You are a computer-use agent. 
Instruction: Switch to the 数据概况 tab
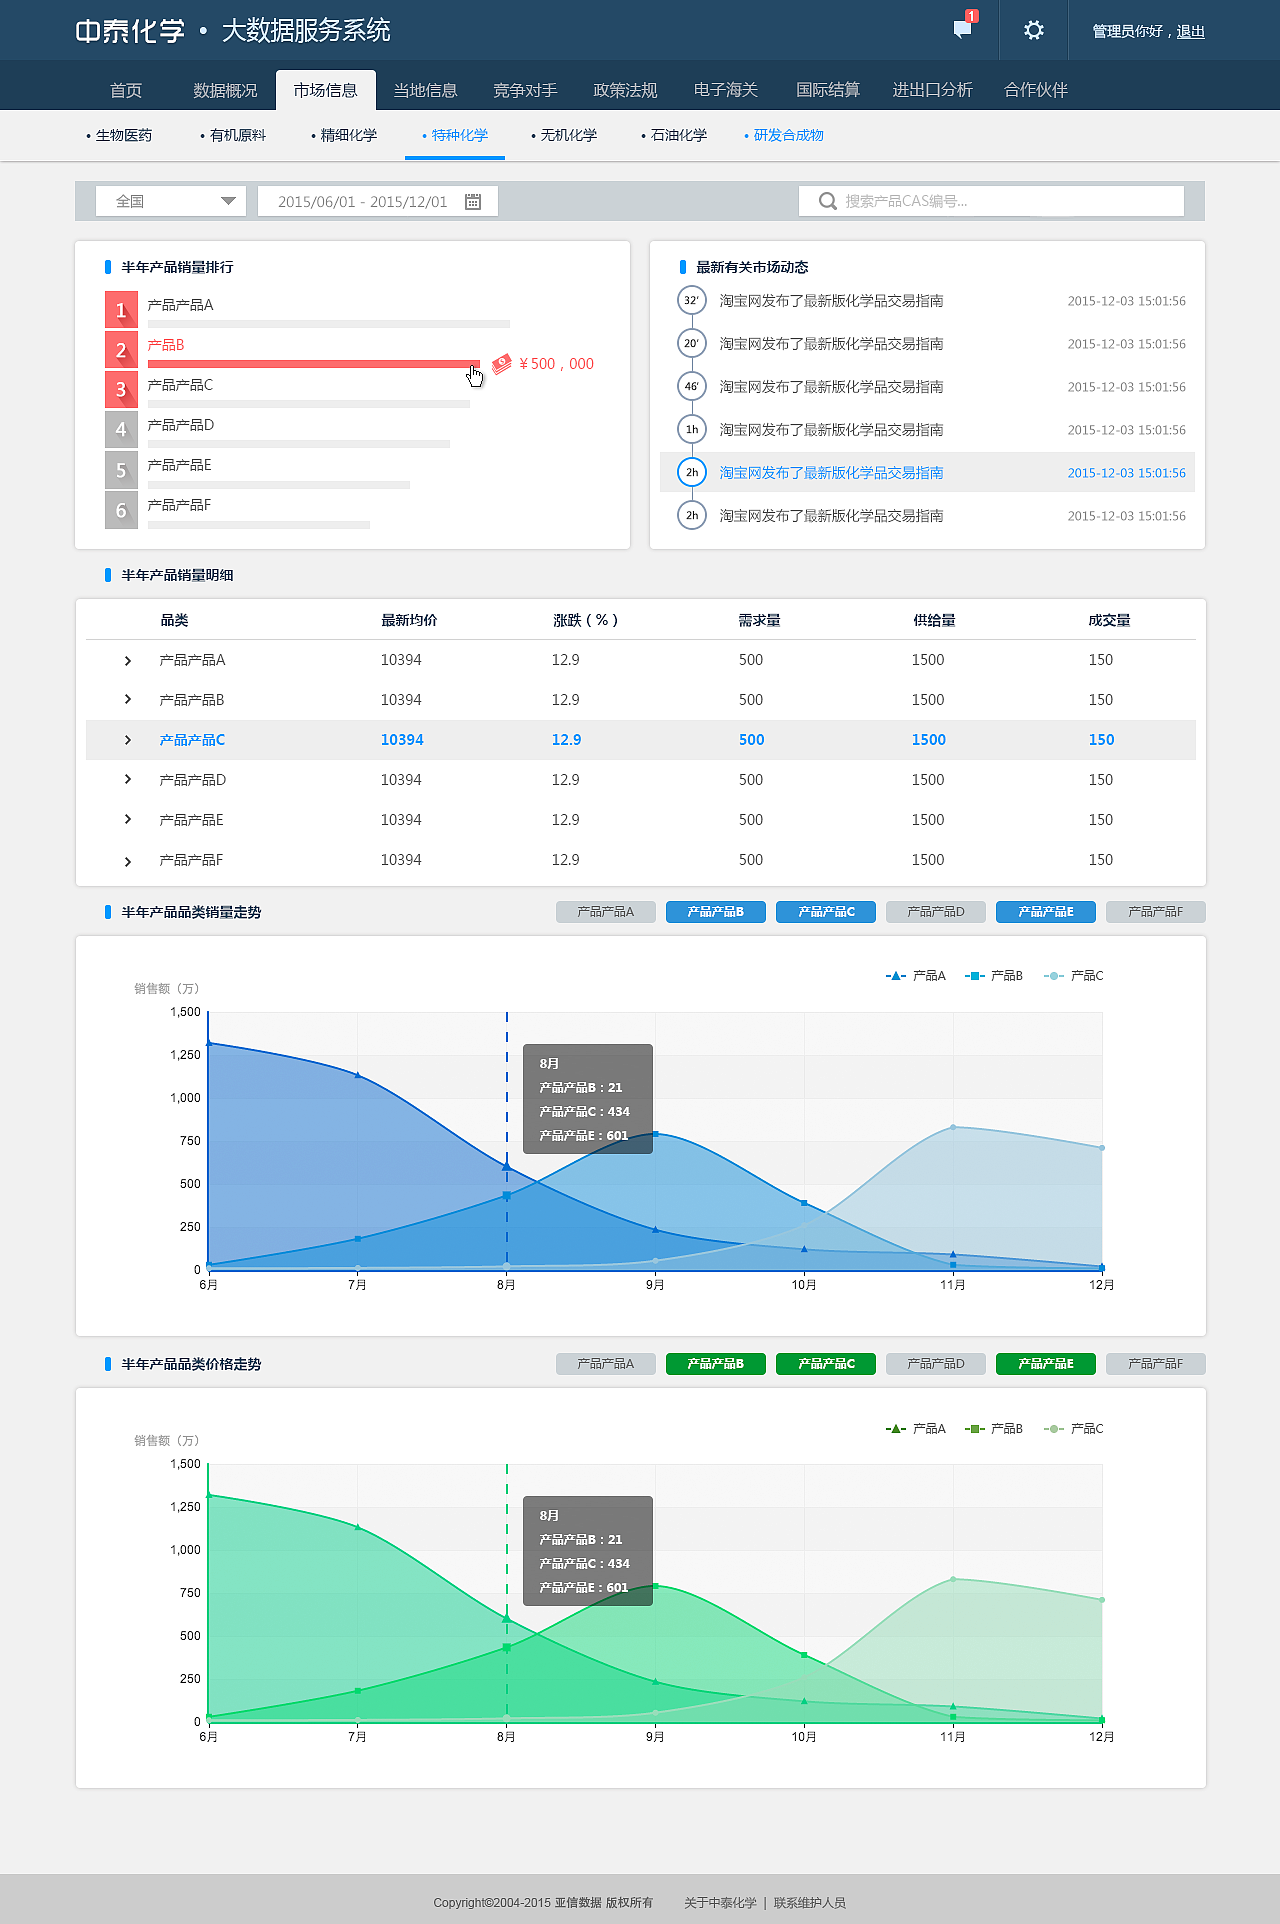pos(226,90)
